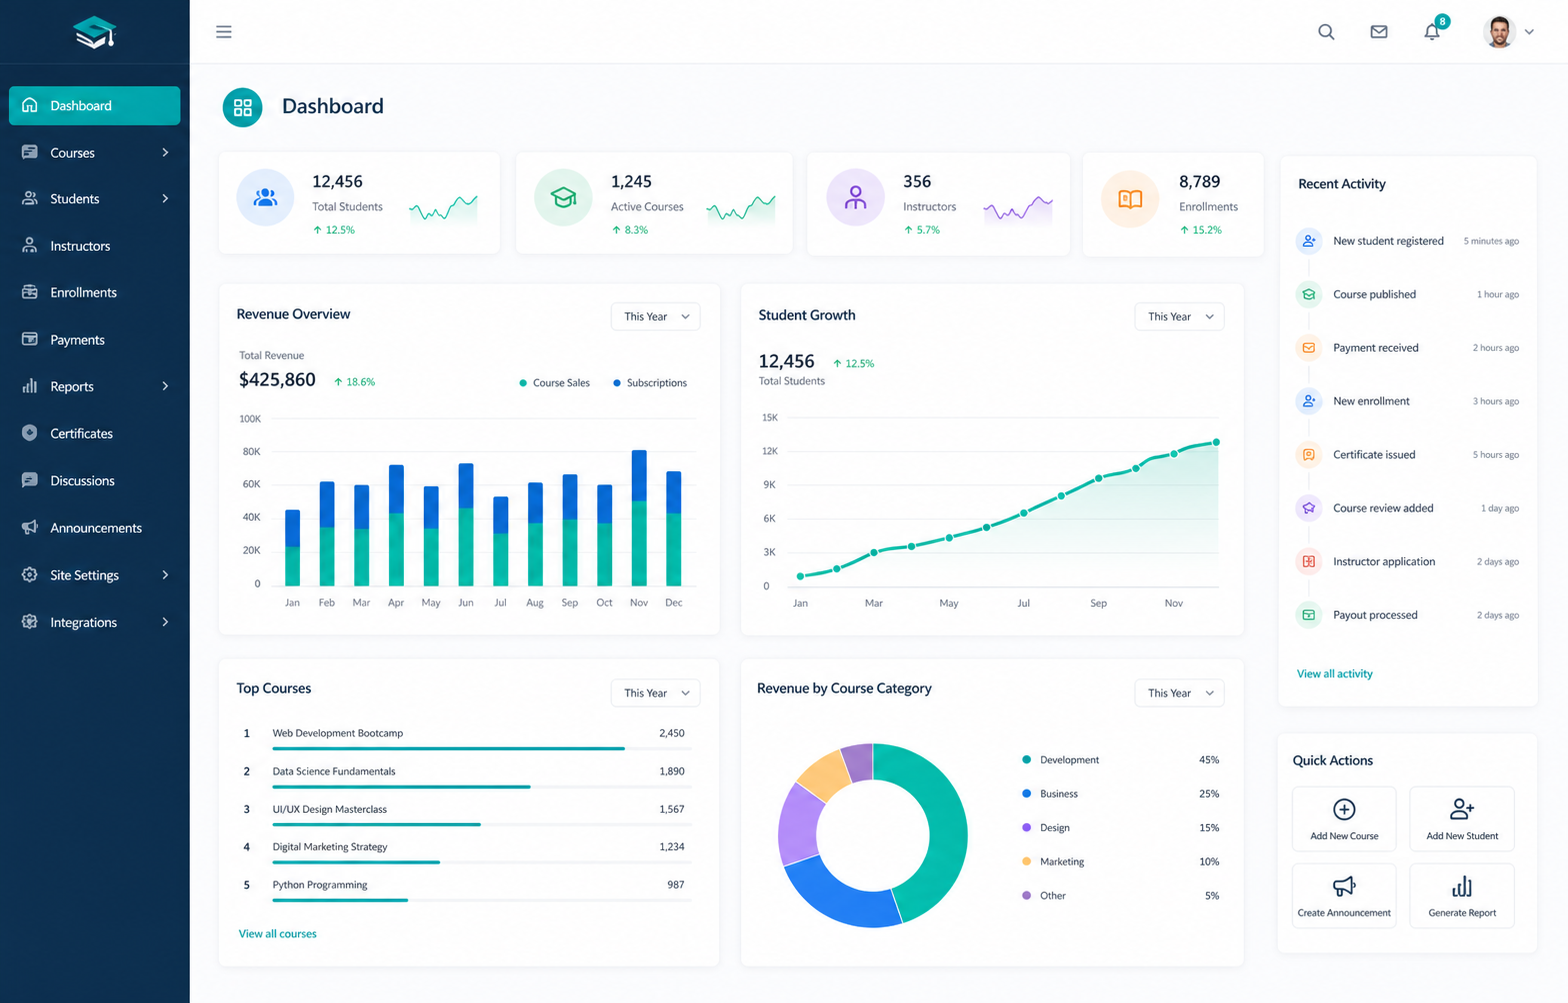This screenshot has width=1568, height=1003.
Task: Click Add New Student quick action
Action: point(1462,819)
